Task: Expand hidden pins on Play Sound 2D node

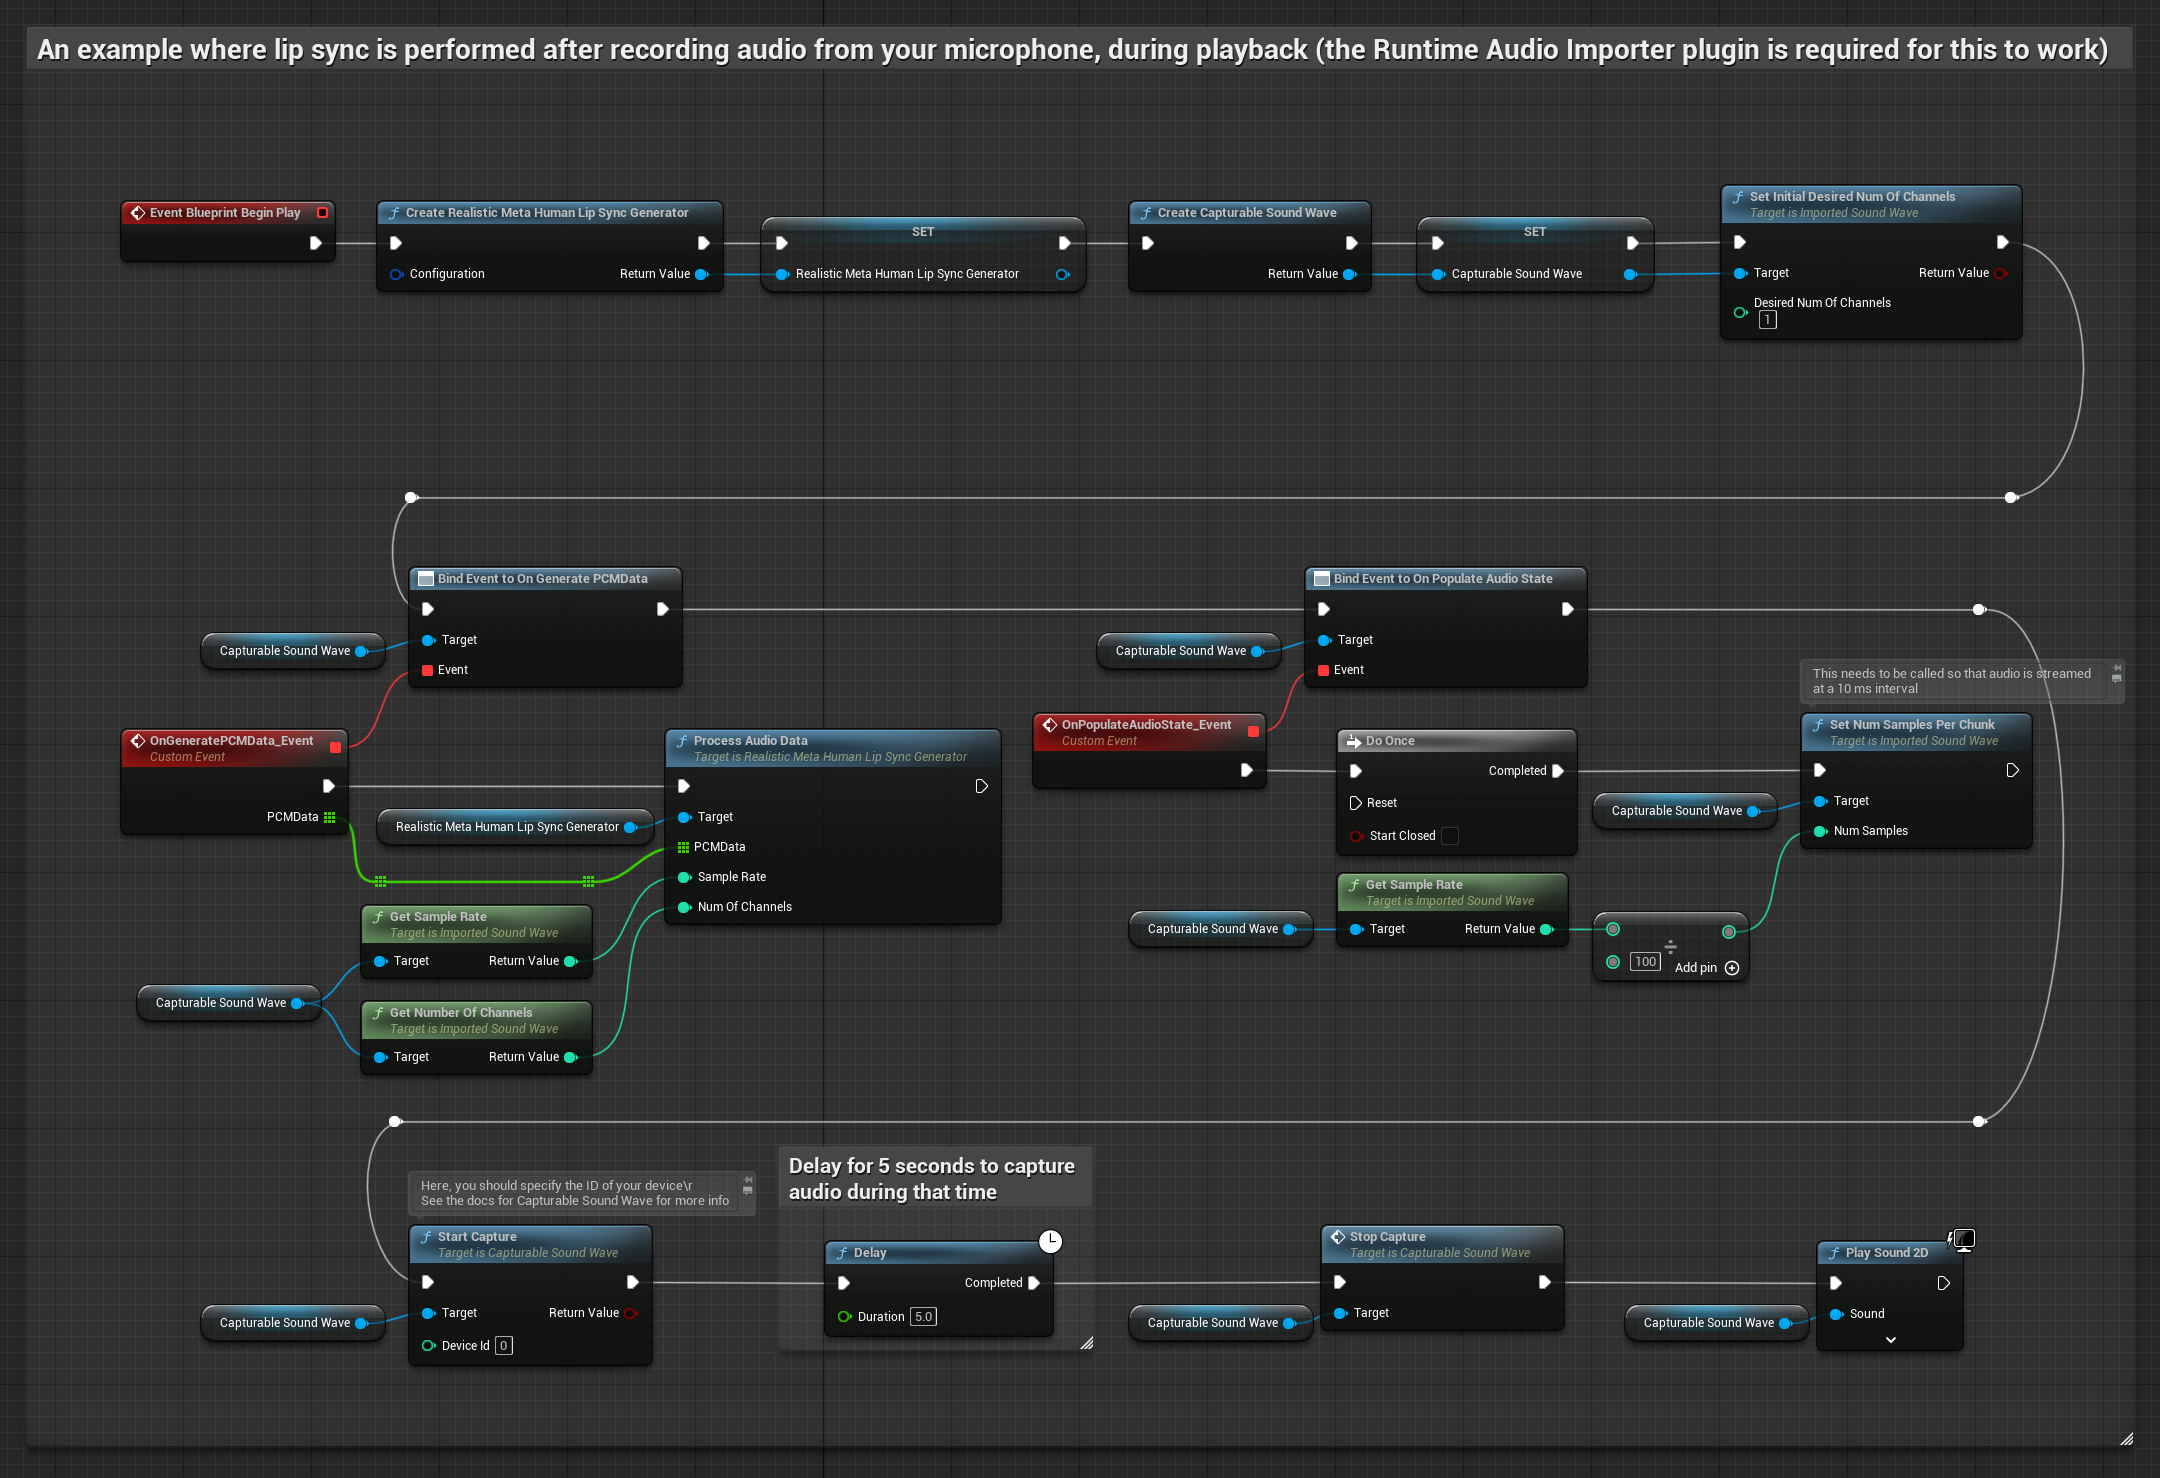Action: pos(1890,1339)
